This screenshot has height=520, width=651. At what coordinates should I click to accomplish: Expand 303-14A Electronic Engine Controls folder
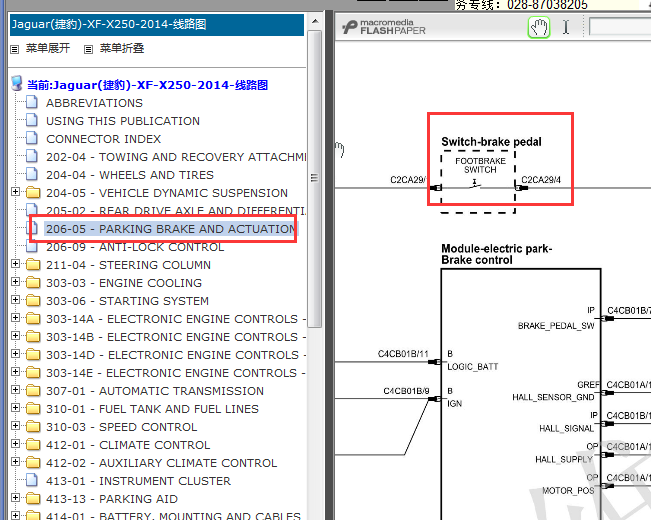coord(15,317)
